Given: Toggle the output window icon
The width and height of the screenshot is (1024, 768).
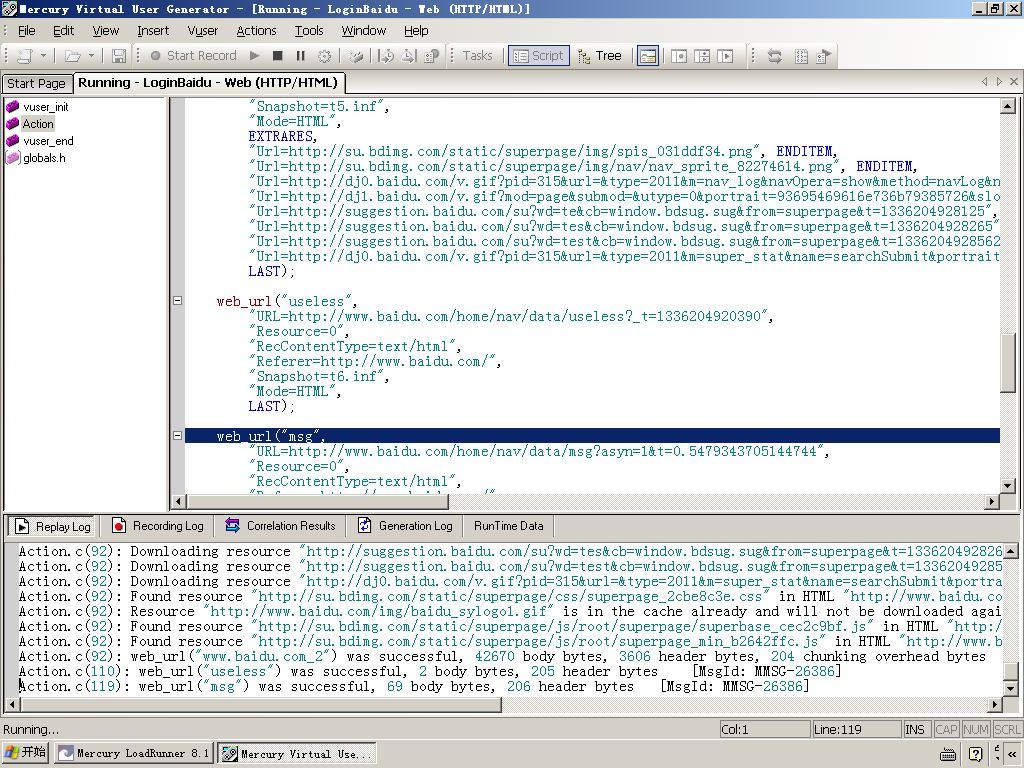Looking at the screenshot, I should (x=648, y=56).
